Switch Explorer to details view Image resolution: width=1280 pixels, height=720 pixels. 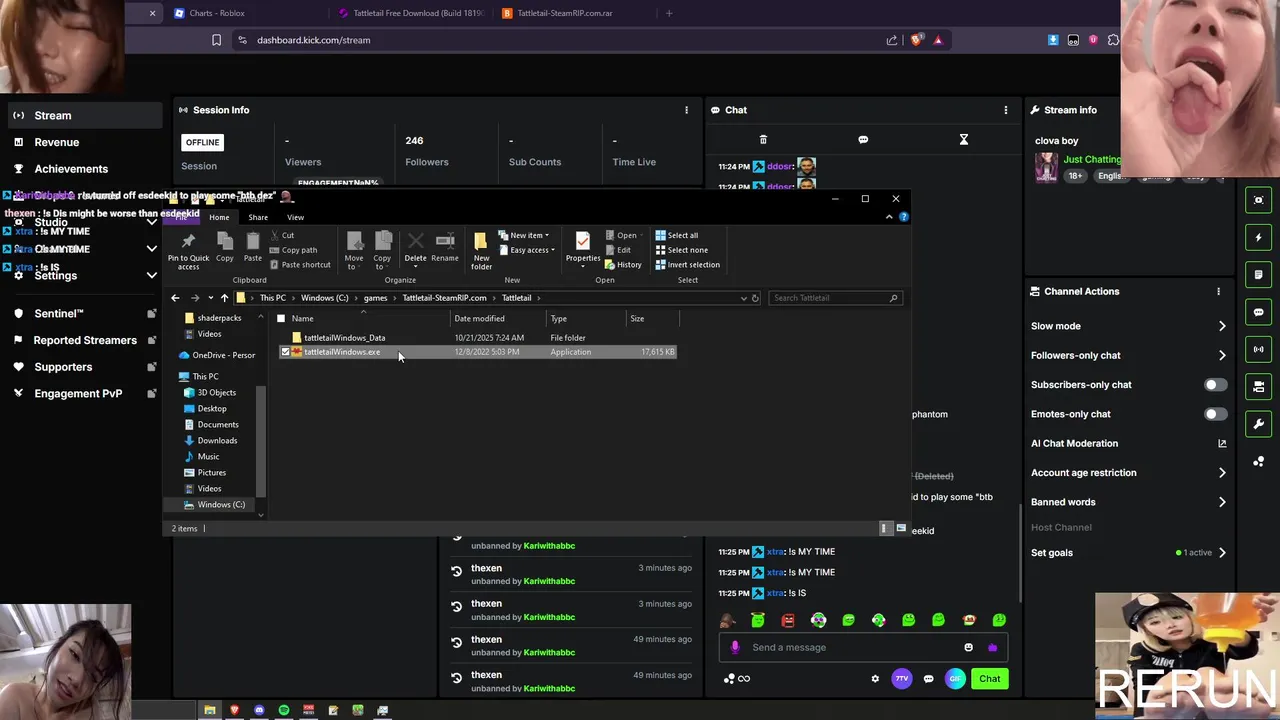pyautogui.click(x=884, y=528)
